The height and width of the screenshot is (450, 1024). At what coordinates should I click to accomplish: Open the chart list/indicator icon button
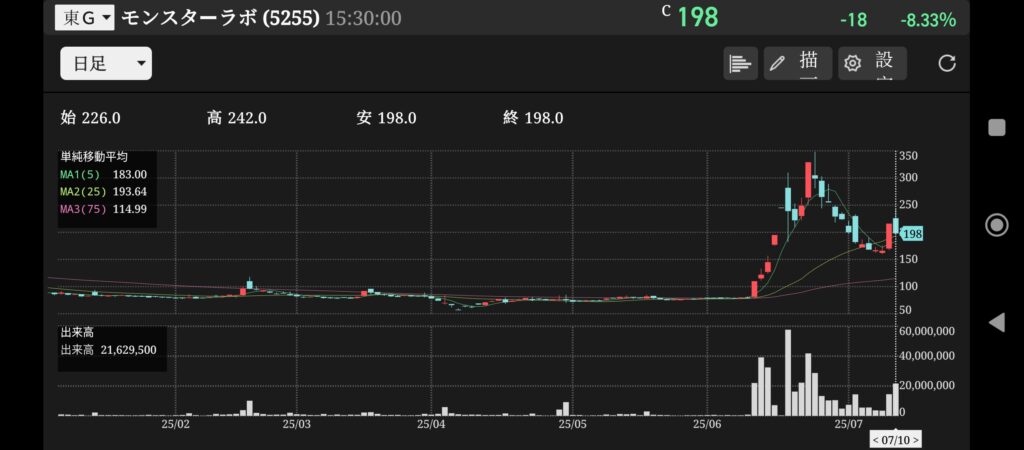(x=740, y=63)
